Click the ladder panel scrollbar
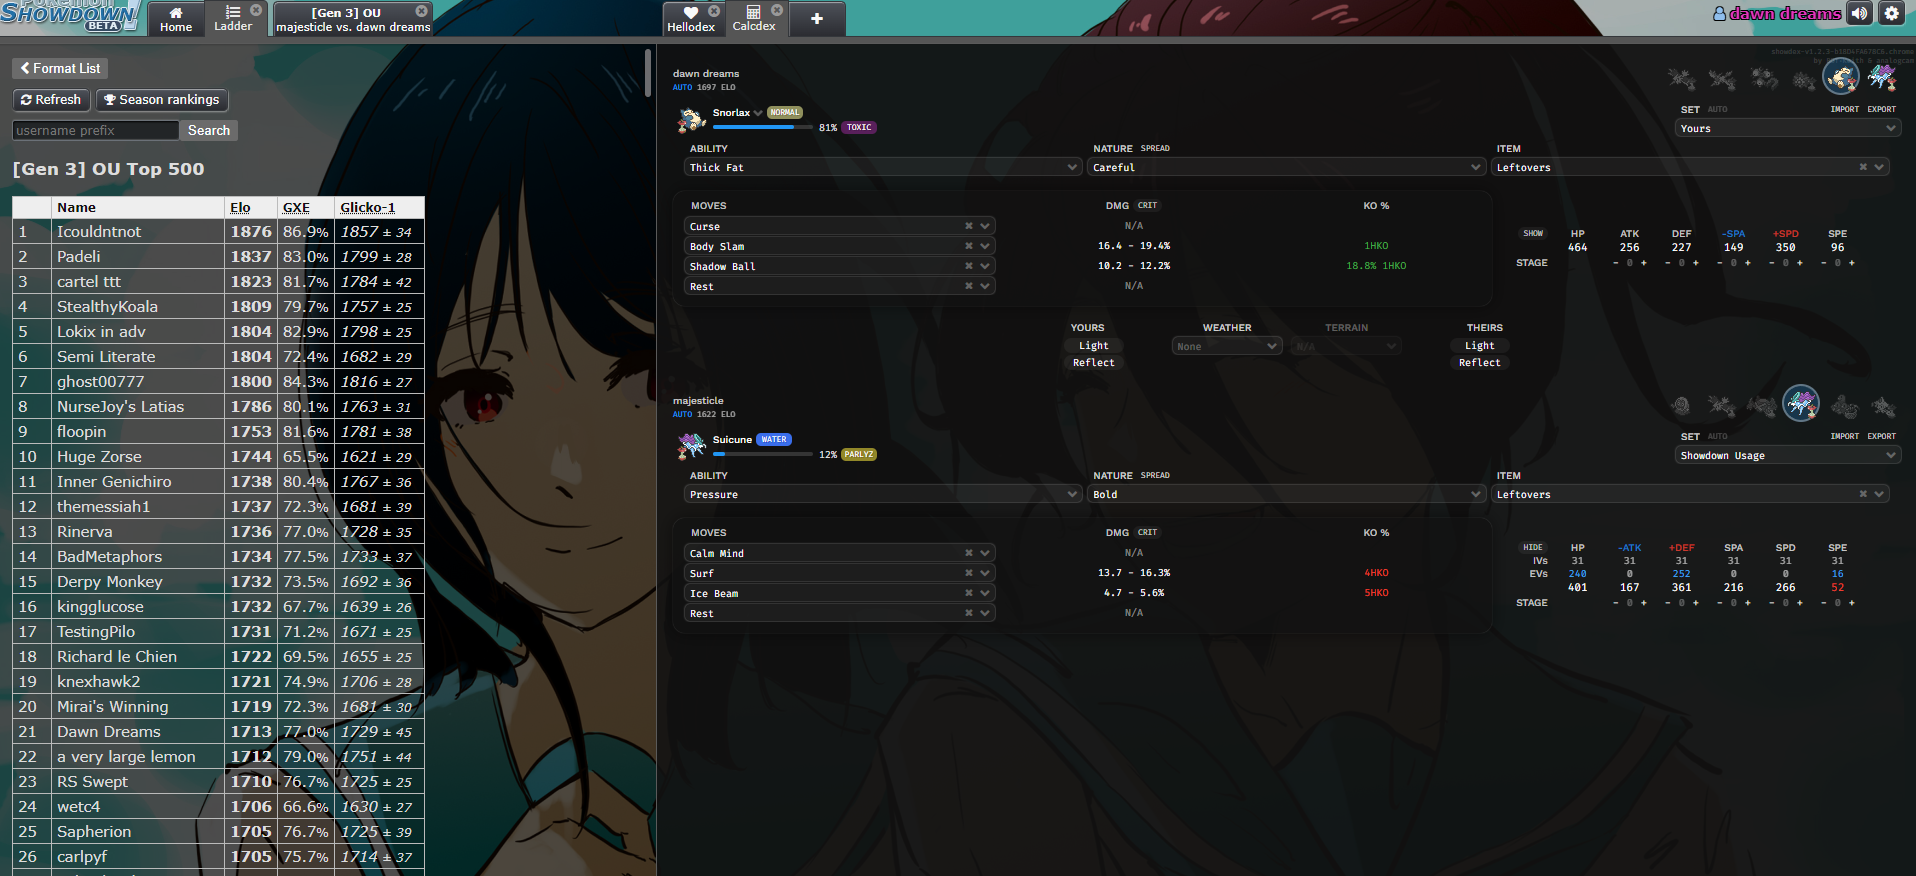Screen dimensions: 1916x876 pyautogui.click(x=648, y=73)
